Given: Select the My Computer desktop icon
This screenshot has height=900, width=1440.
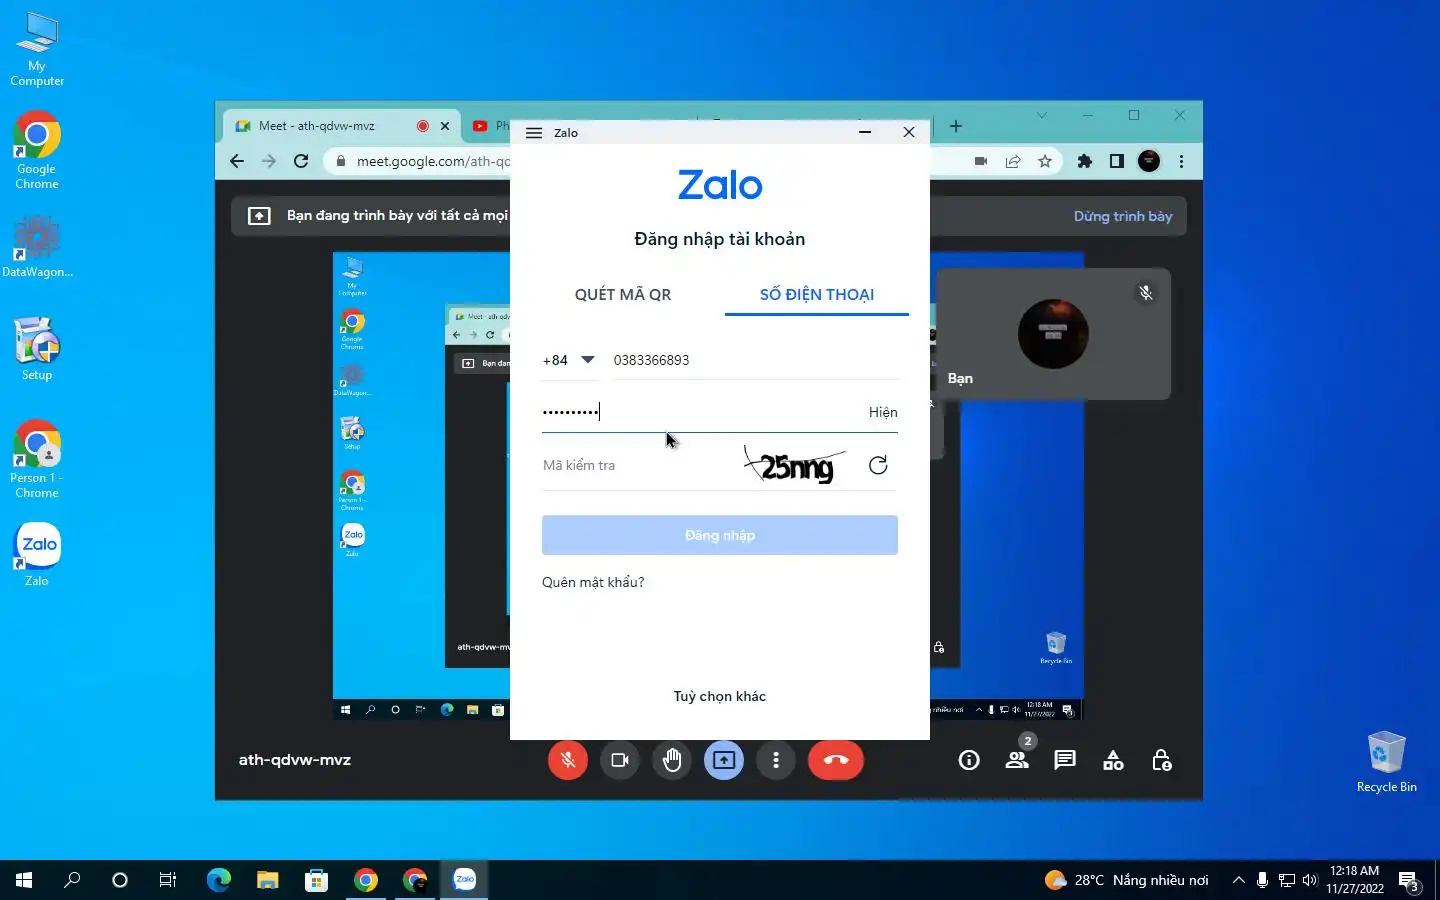Looking at the screenshot, I should [x=37, y=48].
